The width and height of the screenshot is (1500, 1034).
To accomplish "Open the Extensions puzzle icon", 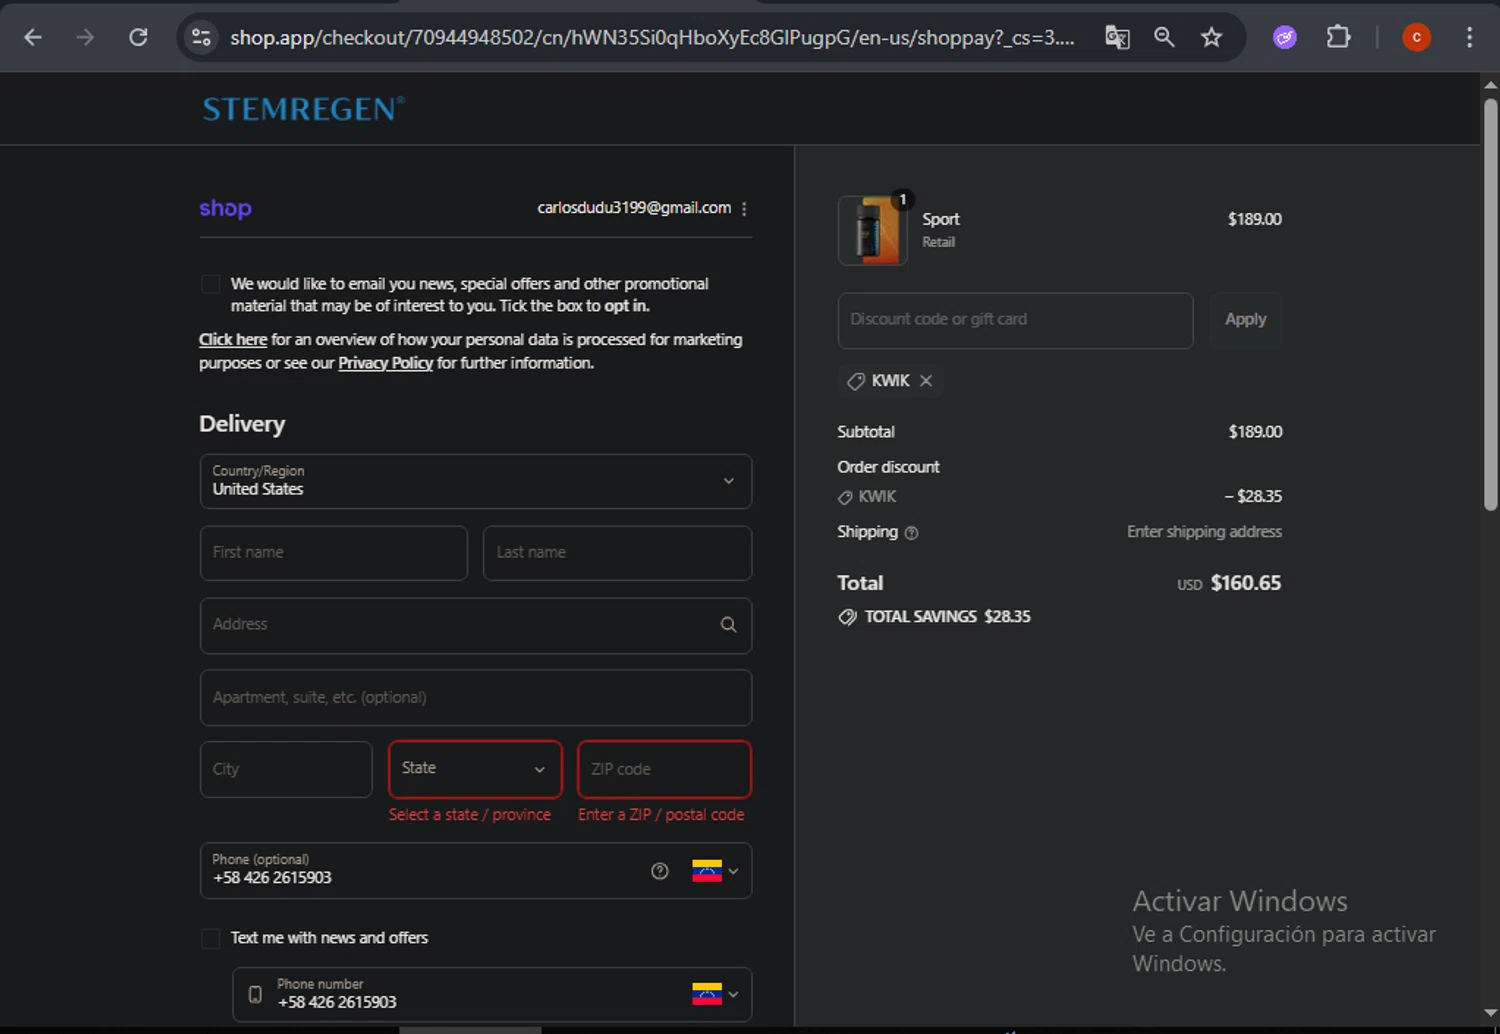I will click(1338, 37).
